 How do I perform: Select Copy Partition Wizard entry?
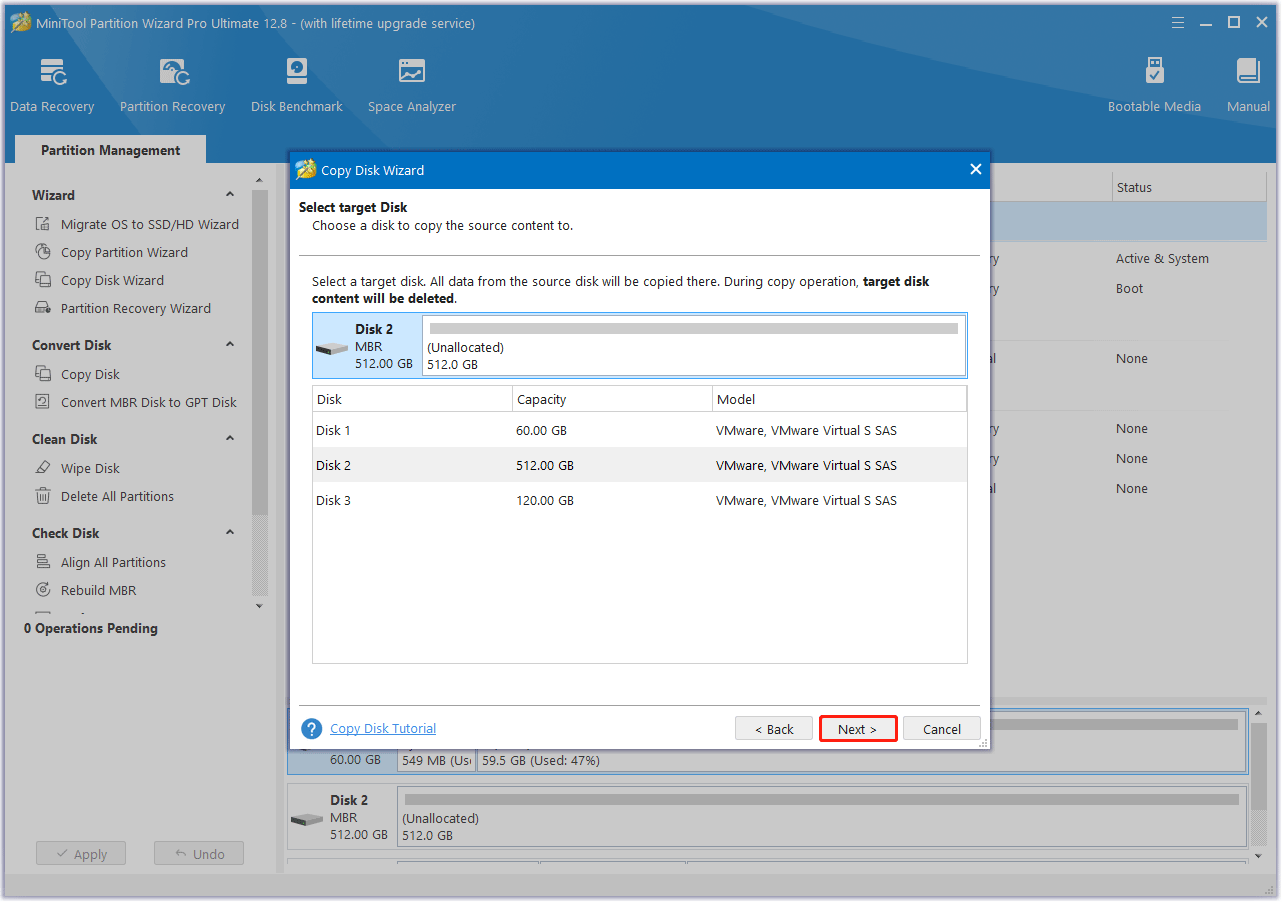pyautogui.click(x=124, y=252)
